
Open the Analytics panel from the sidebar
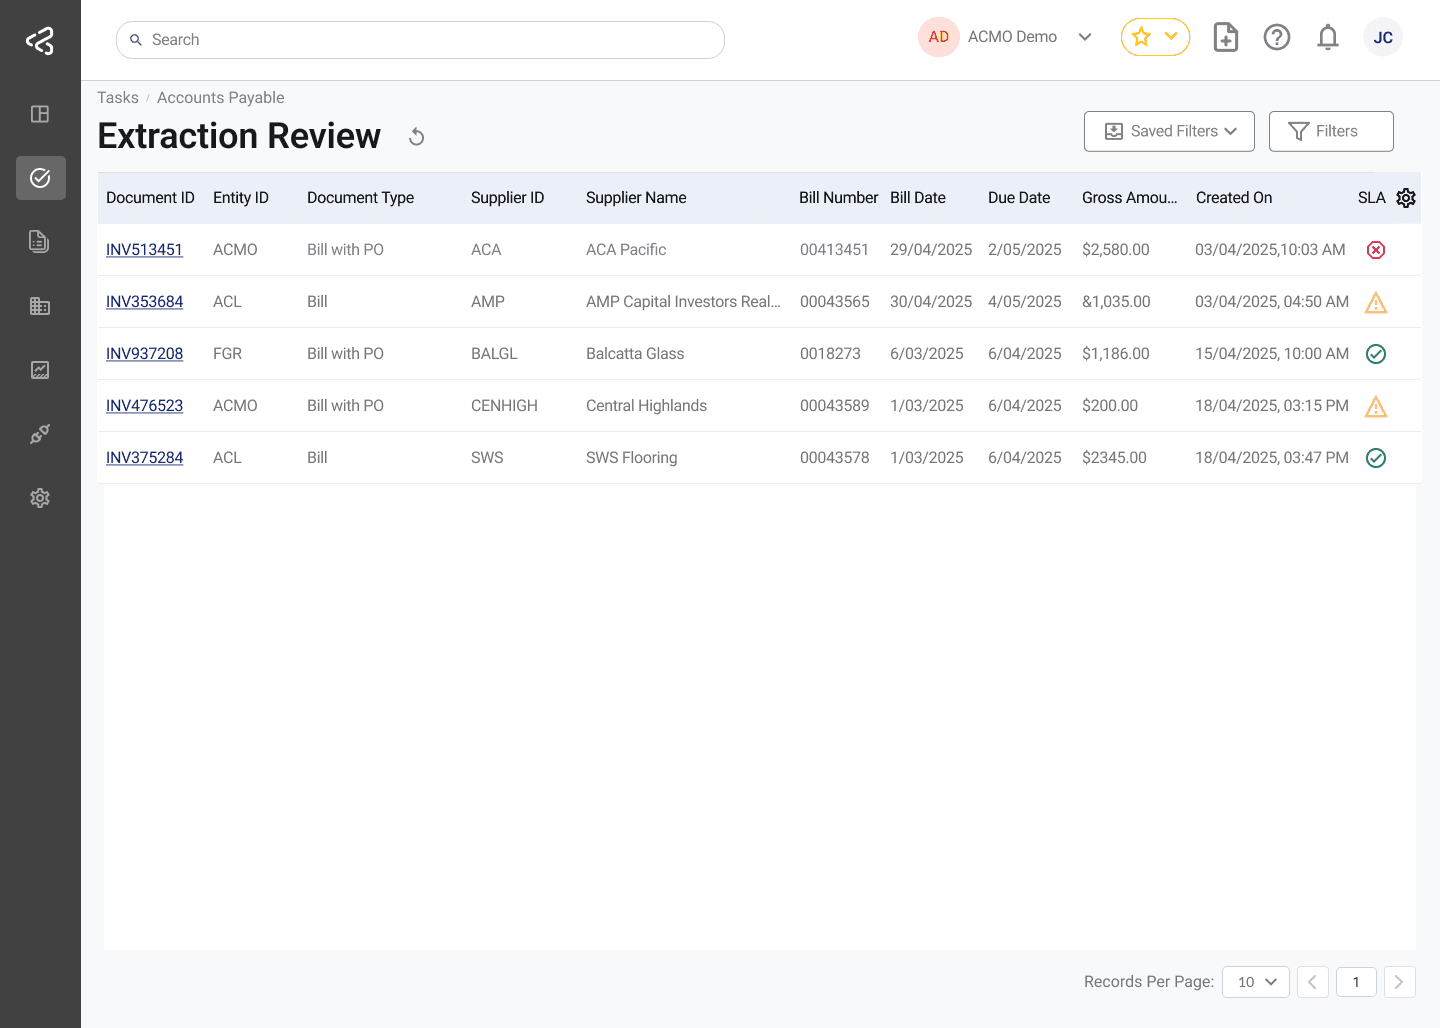click(x=40, y=370)
